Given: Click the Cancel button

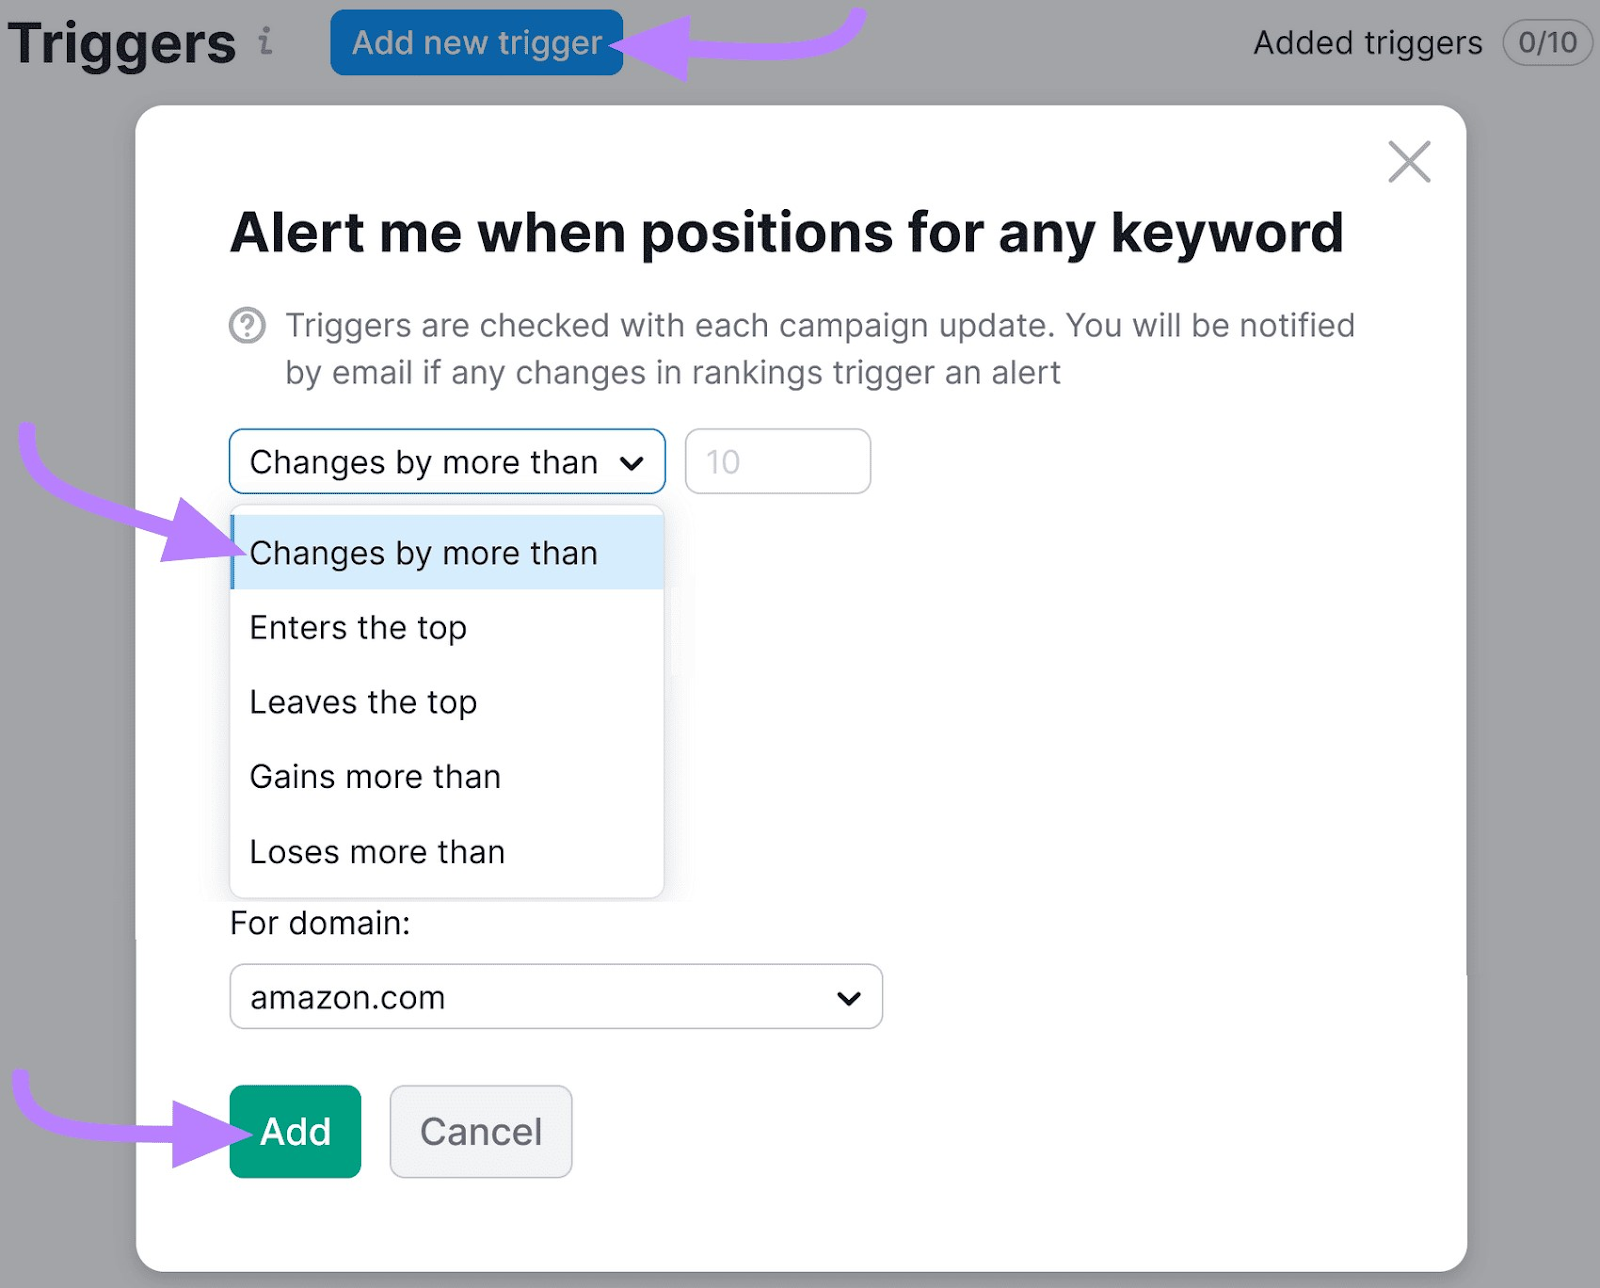Looking at the screenshot, I should (481, 1131).
